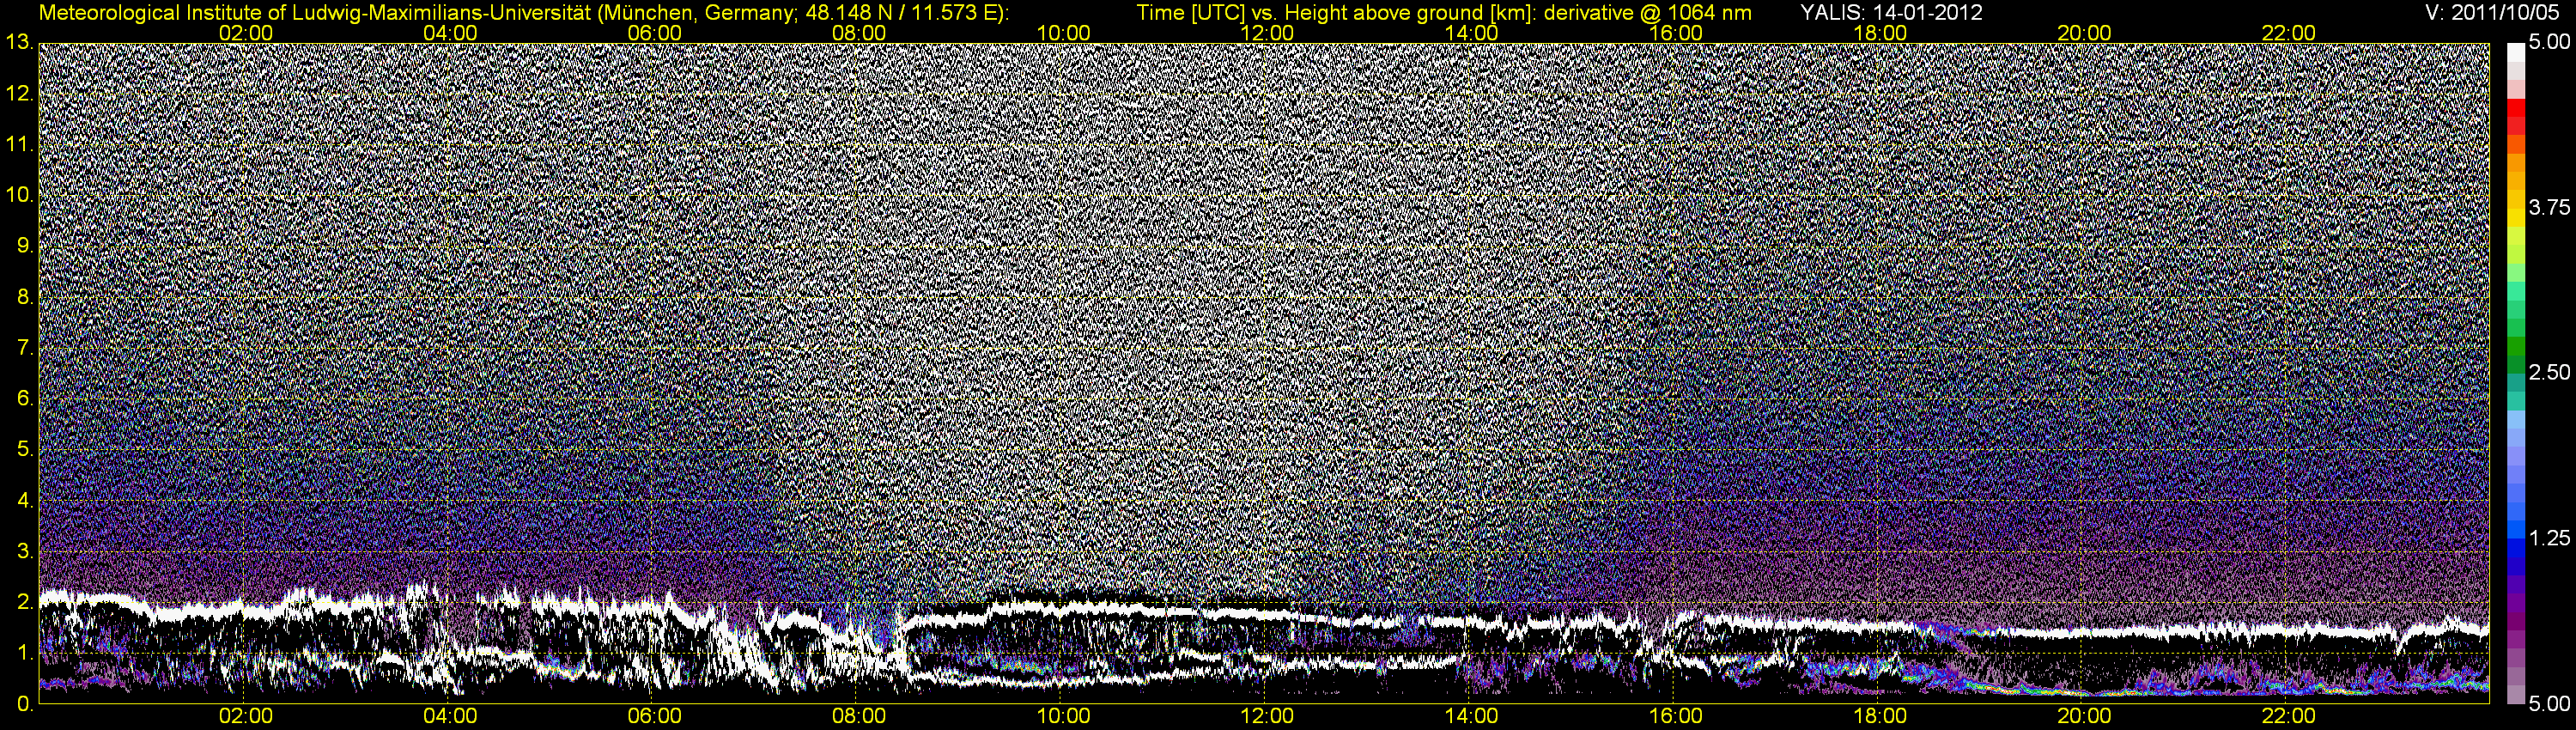Pick the red segment of the colorbar
Viewport: 2576px width, 730px height.
[x=2515, y=108]
